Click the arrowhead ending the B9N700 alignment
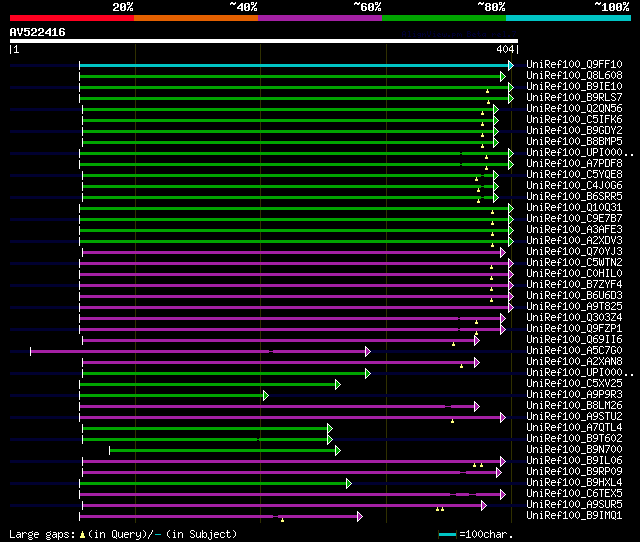Image resolution: width=640 pixels, height=542 pixels. click(x=338, y=451)
